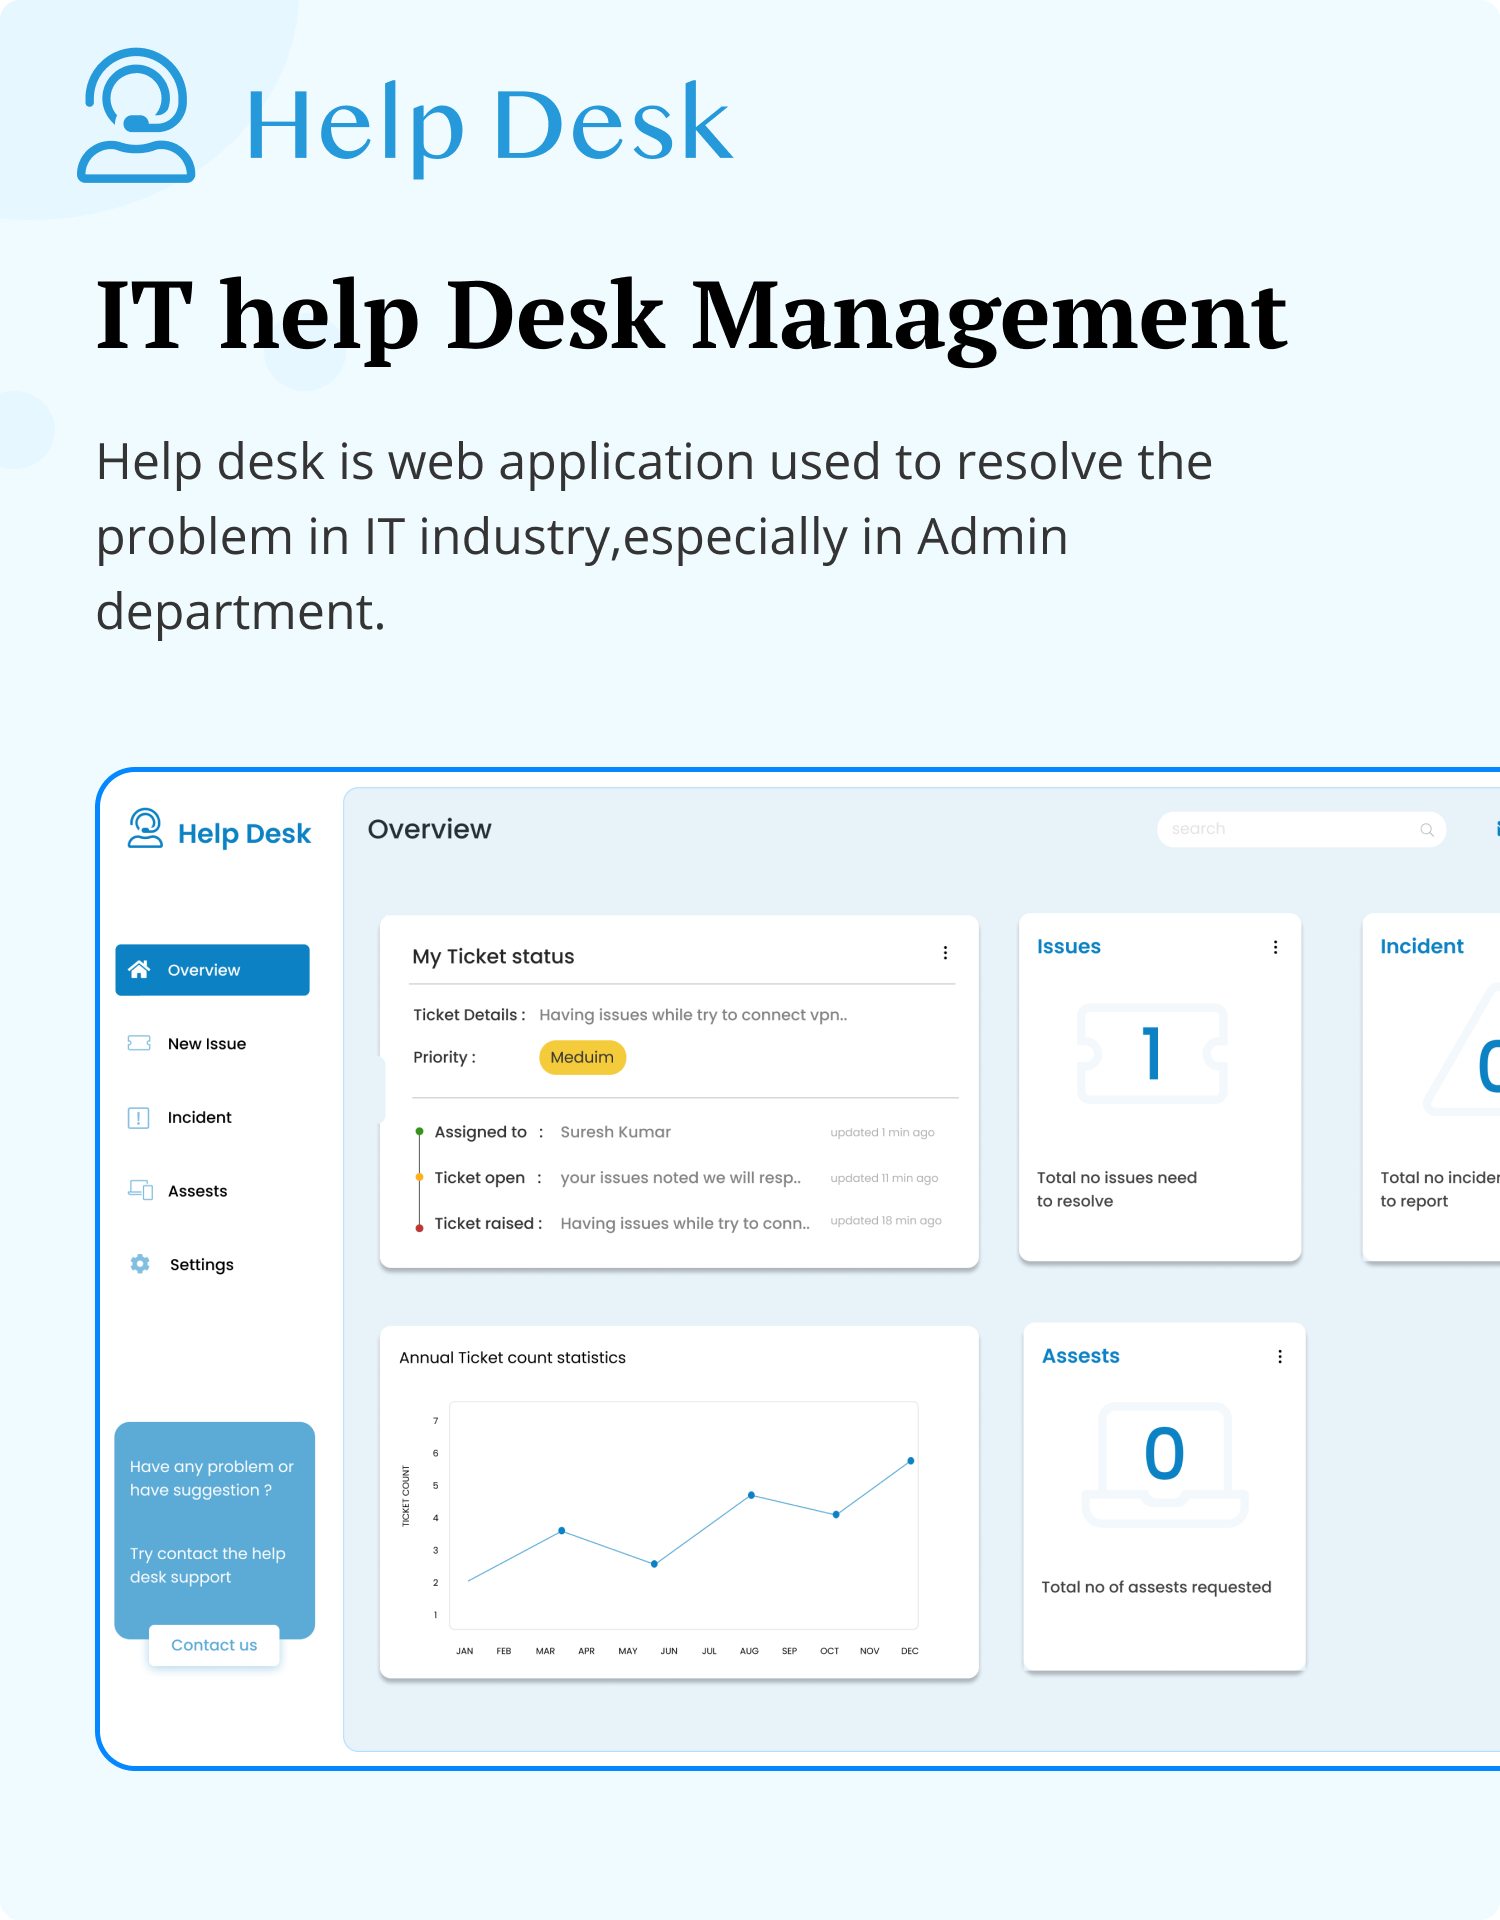
Task: Click the 'Suresh Kumar' assignee name
Action: coord(615,1132)
